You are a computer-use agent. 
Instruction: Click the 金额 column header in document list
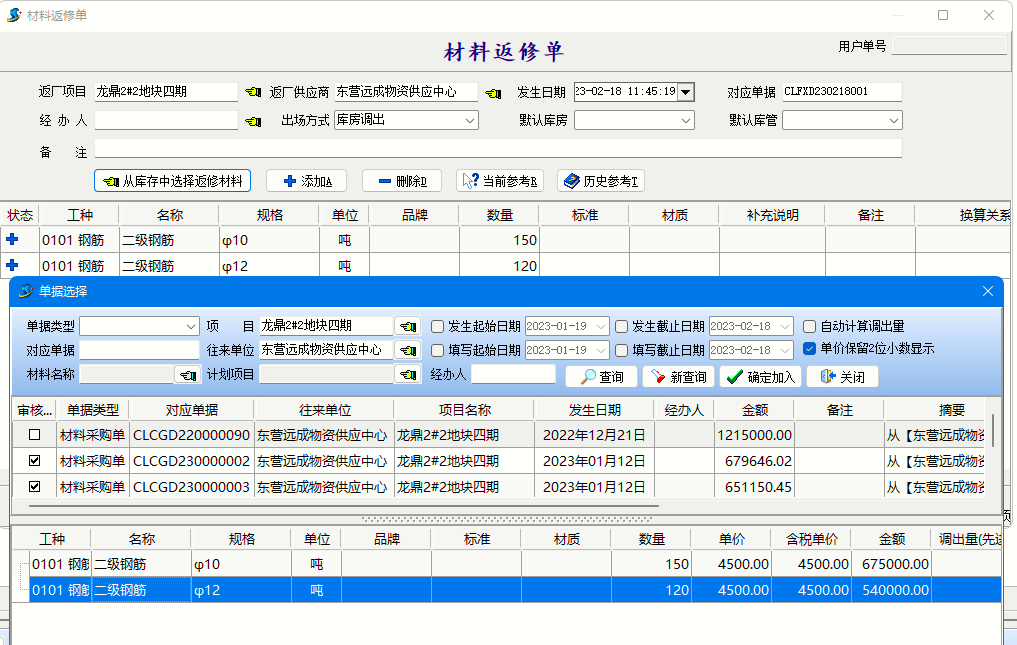(x=753, y=410)
